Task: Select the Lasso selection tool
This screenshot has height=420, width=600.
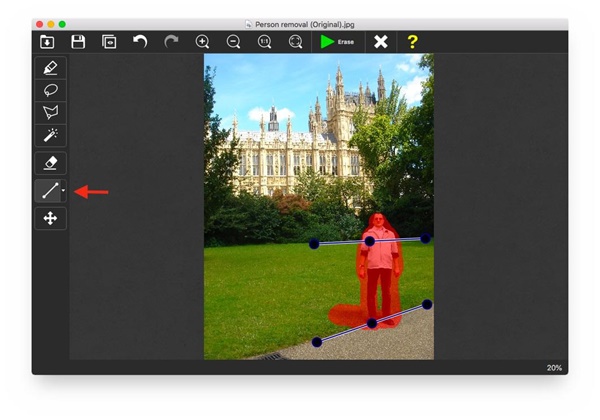Action: pos(51,90)
